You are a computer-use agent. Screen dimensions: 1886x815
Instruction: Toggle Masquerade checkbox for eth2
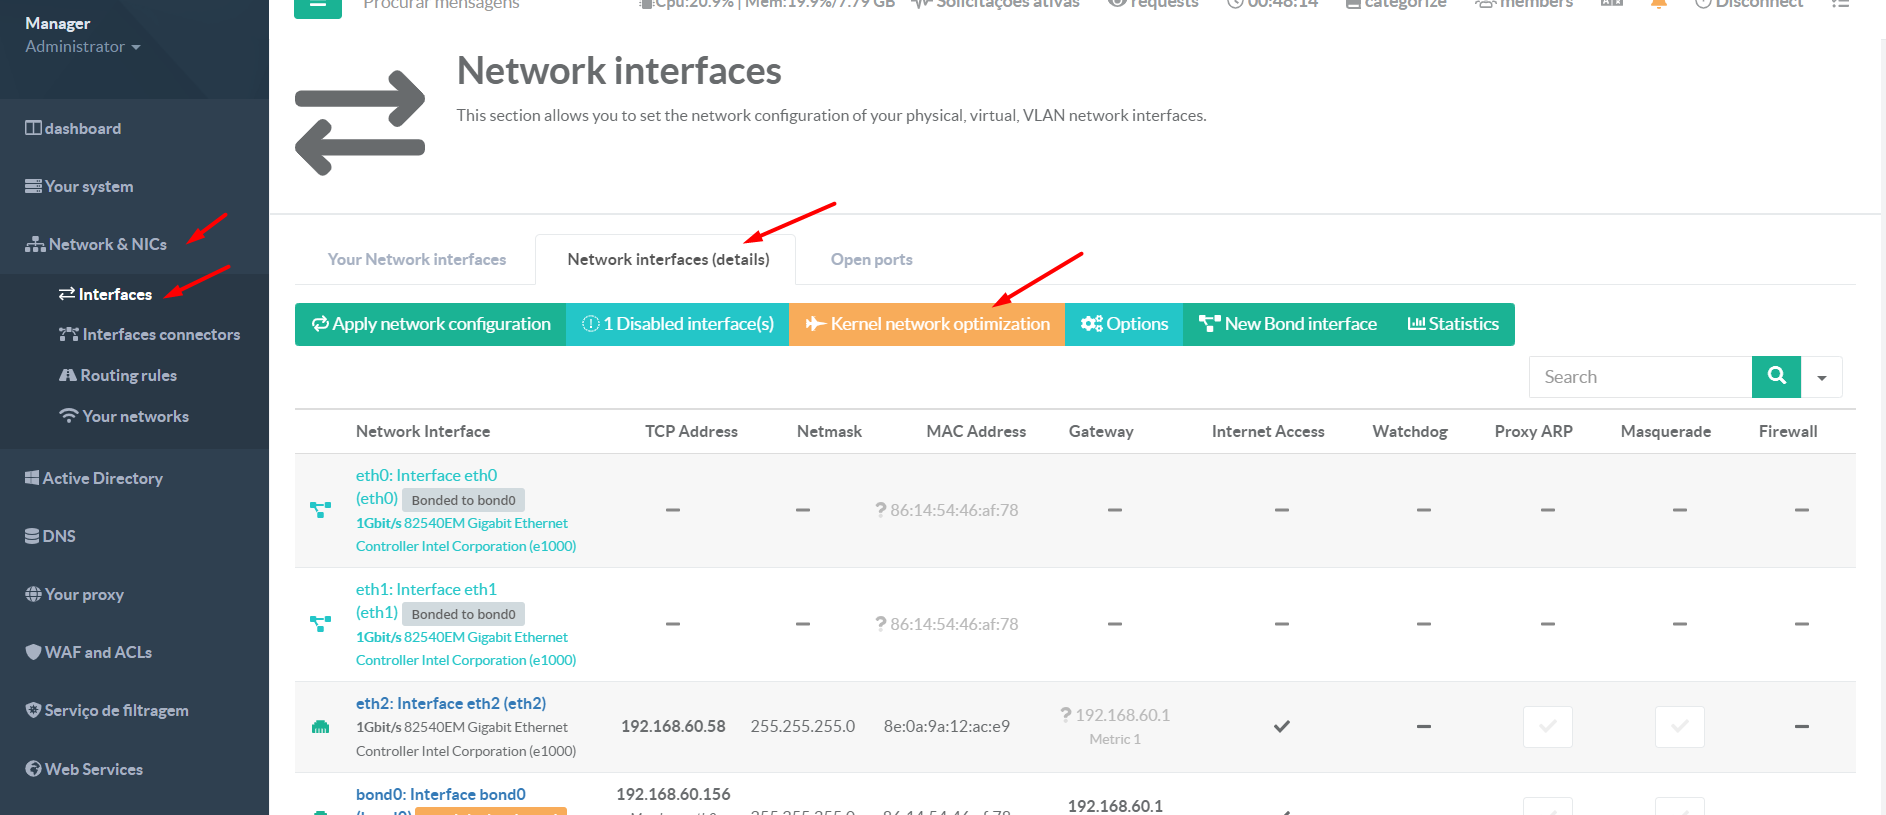[x=1679, y=727]
